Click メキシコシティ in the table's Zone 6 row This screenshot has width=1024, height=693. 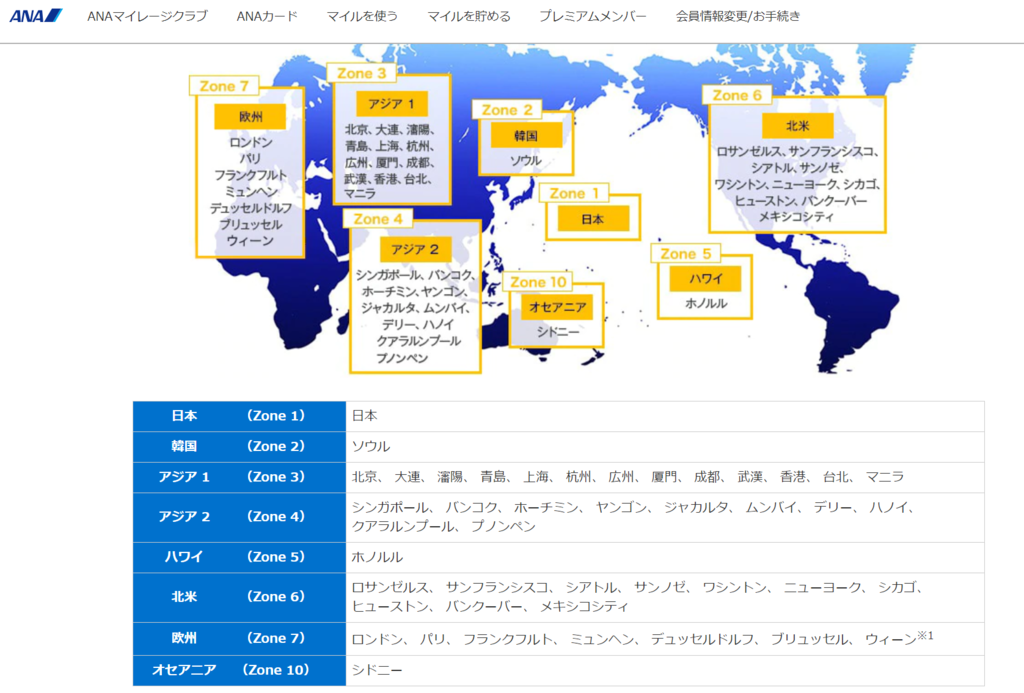pos(584,607)
